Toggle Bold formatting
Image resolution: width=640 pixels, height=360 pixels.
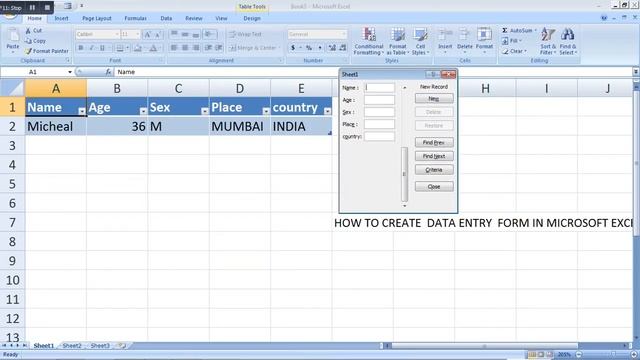(x=80, y=48)
